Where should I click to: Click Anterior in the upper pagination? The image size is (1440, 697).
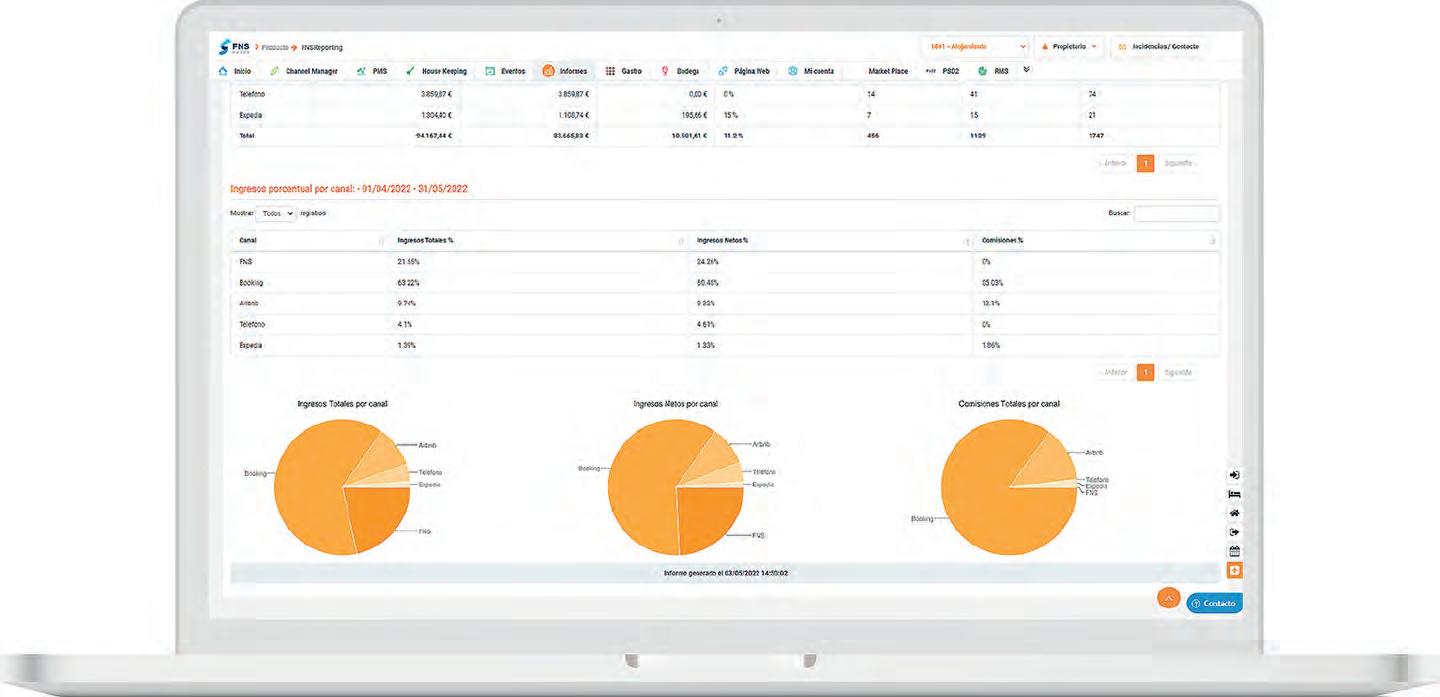click(x=1115, y=163)
